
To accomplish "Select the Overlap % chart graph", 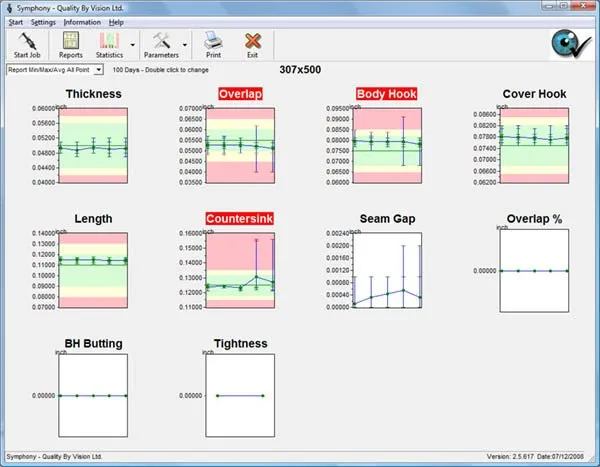I will [x=534, y=271].
